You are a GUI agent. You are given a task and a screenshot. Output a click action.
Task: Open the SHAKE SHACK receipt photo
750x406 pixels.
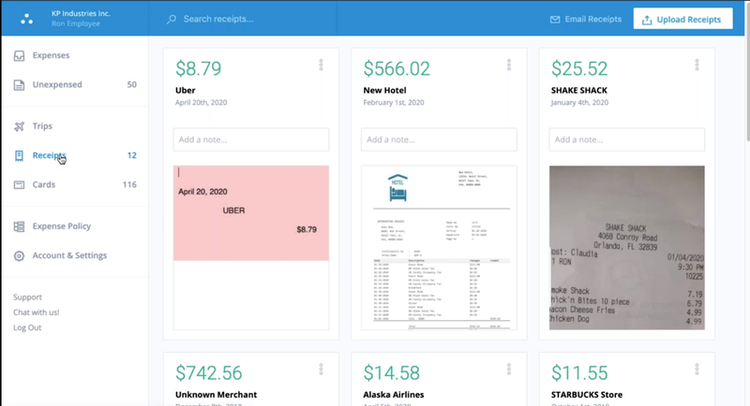[627, 248]
